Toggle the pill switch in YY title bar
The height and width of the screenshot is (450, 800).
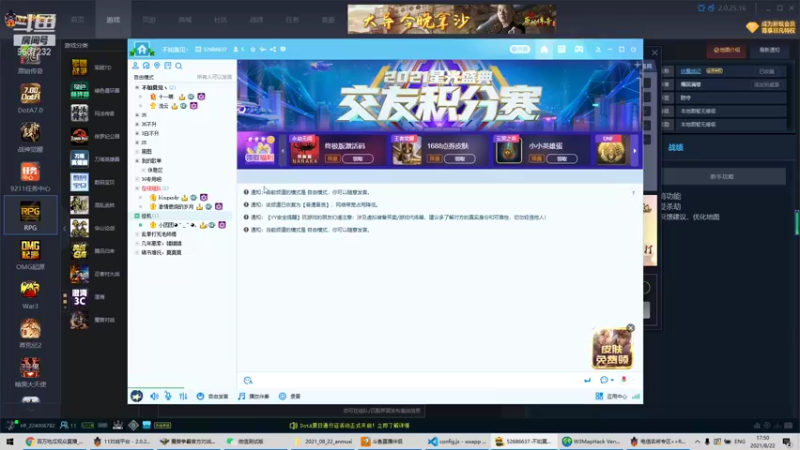(519, 49)
